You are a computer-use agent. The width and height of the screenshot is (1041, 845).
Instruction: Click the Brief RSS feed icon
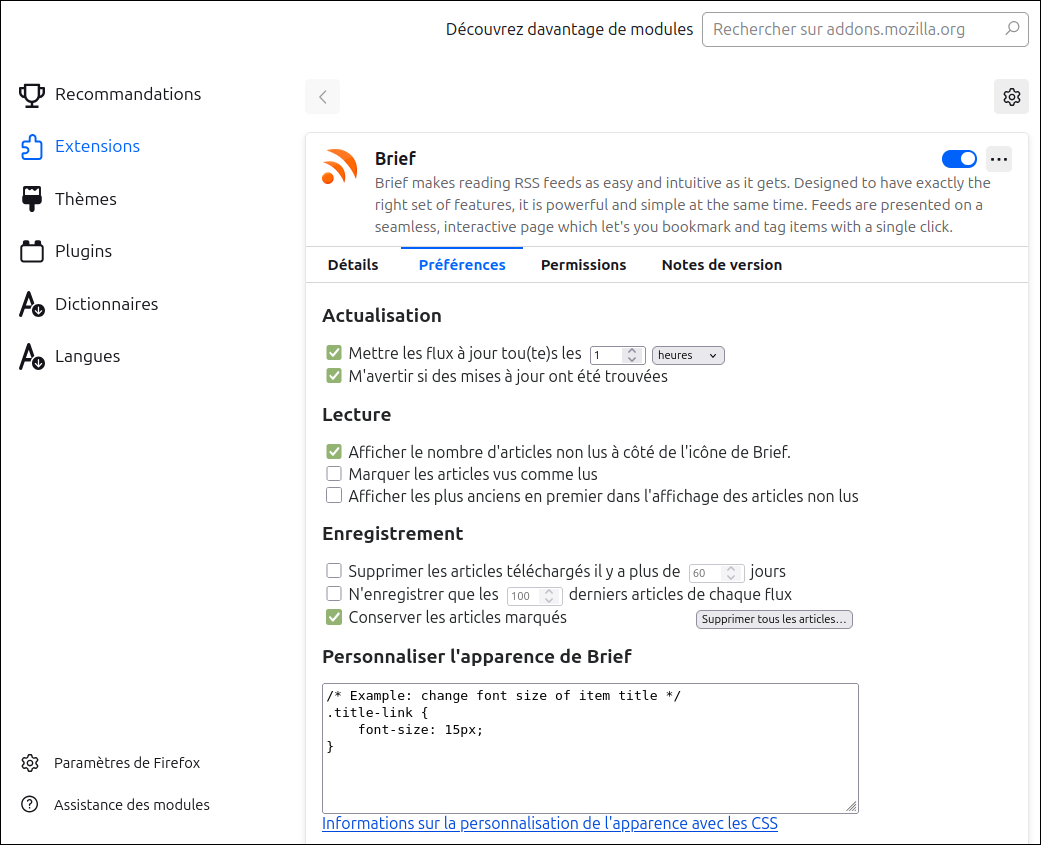340,167
